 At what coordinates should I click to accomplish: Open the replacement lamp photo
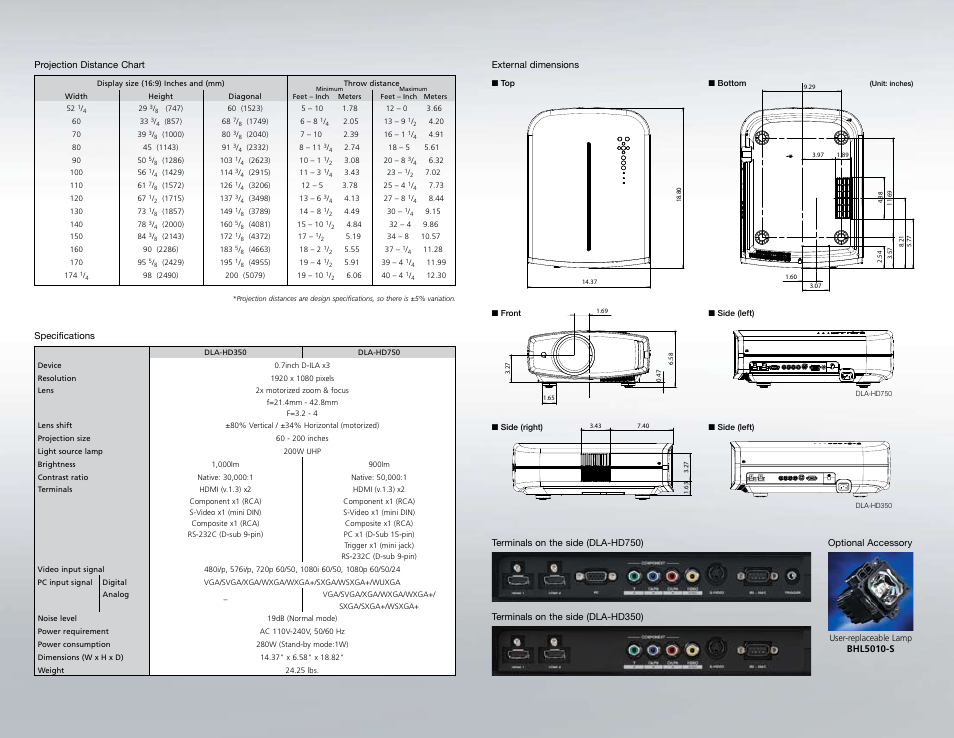[870, 591]
